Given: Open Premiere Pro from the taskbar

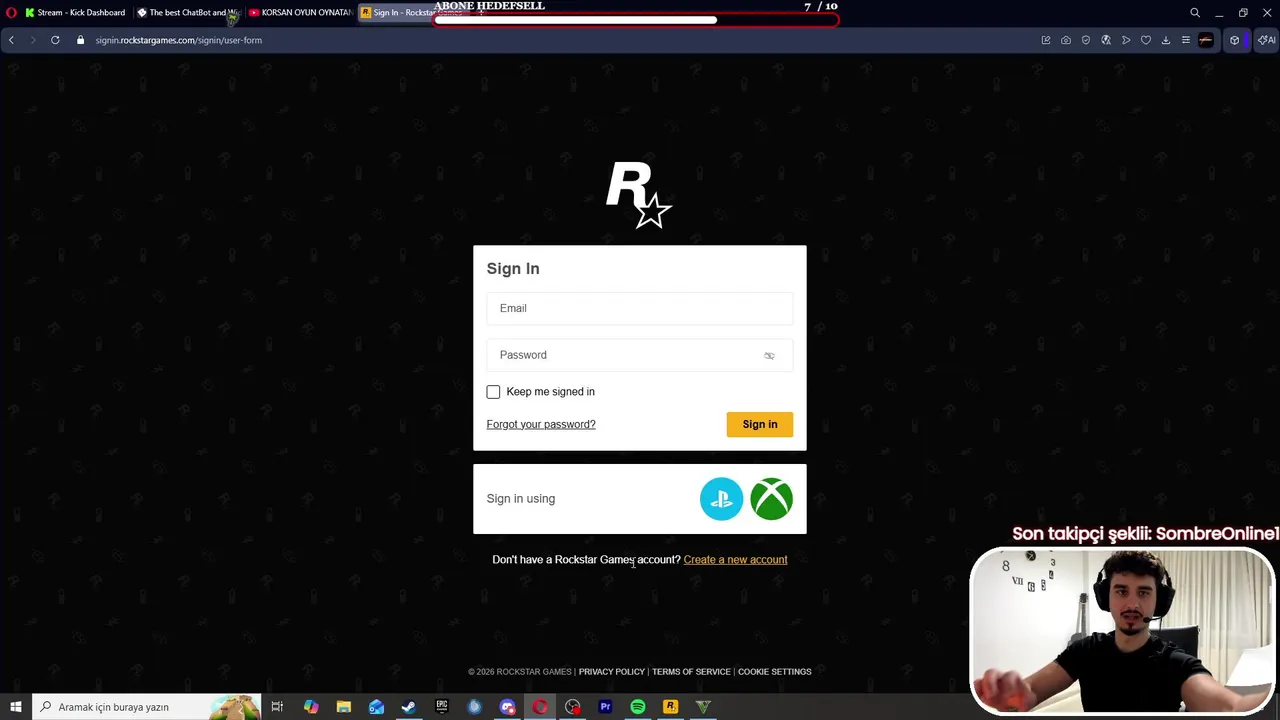Looking at the screenshot, I should (x=605, y=707).
